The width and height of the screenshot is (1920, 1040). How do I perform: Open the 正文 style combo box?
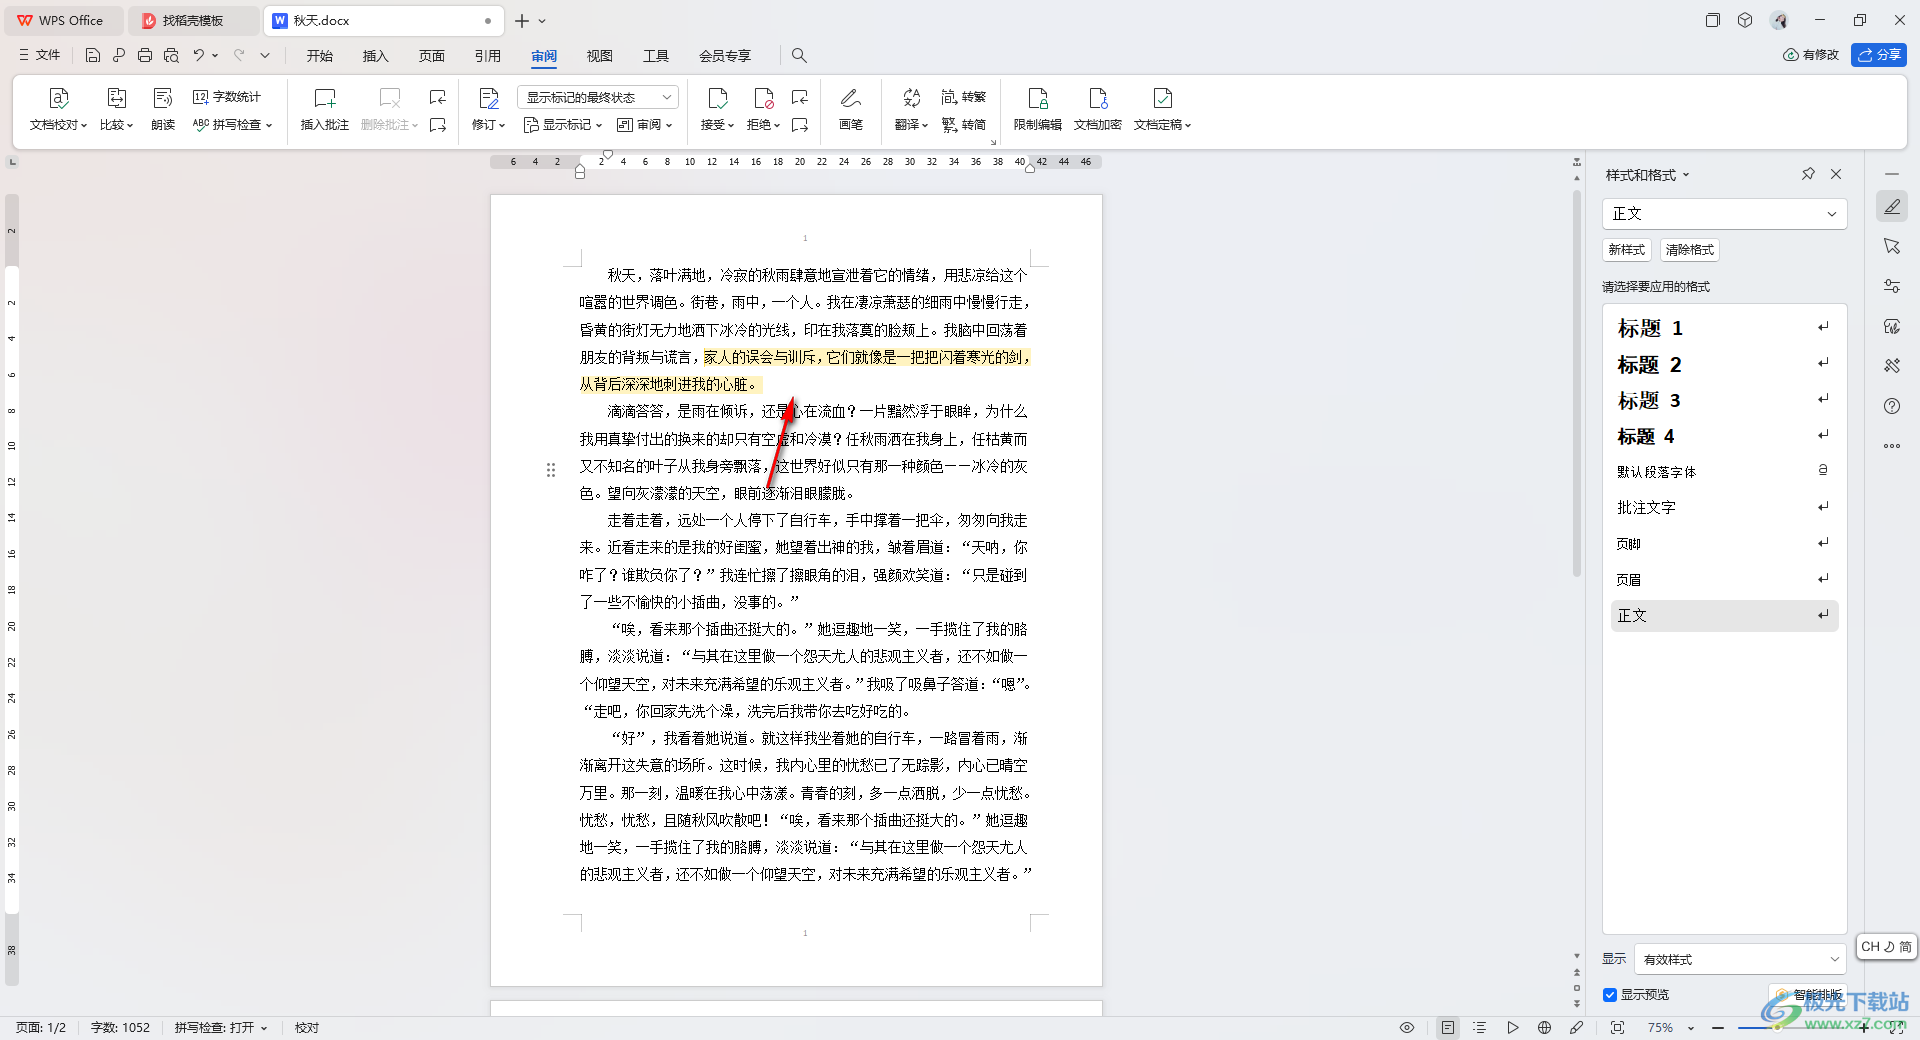point(1724,214)
